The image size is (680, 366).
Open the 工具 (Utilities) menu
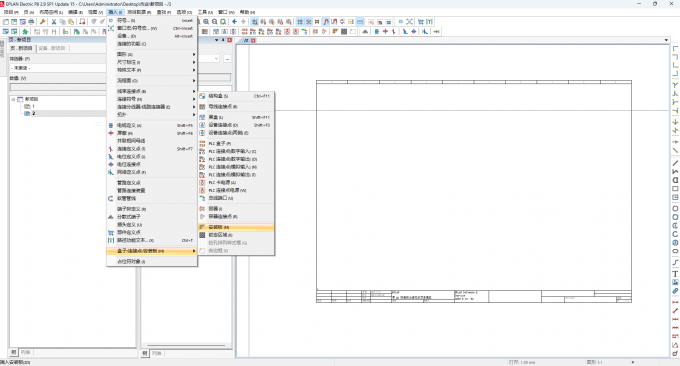pyautogui.click(x=205, y=12)
